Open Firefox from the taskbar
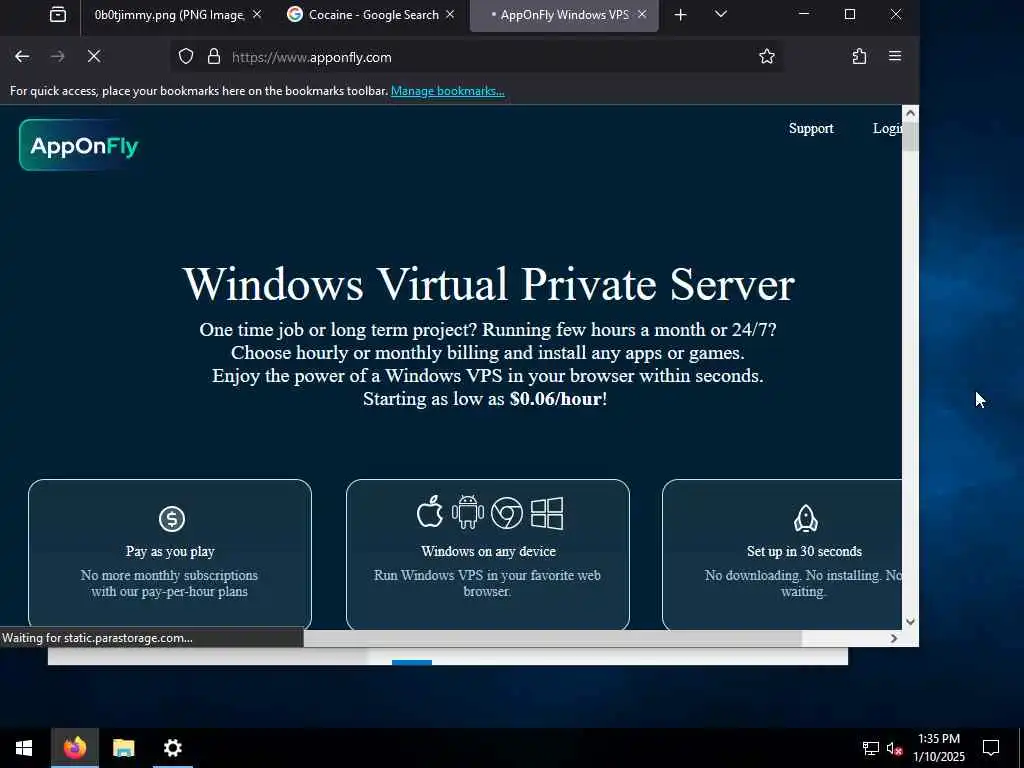Viewport: 1024px width, 768px height. (75, 748)
